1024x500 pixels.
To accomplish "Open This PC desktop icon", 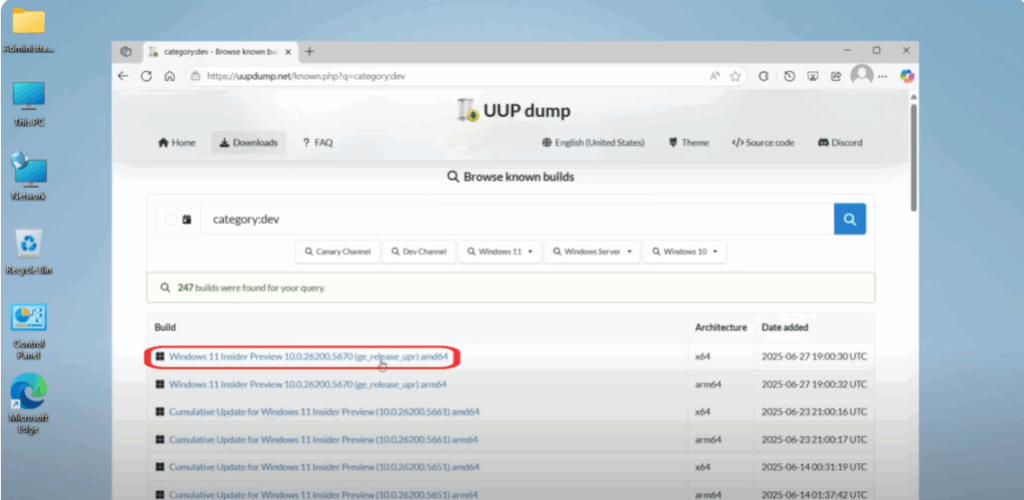I will click(x=29, y=103).
